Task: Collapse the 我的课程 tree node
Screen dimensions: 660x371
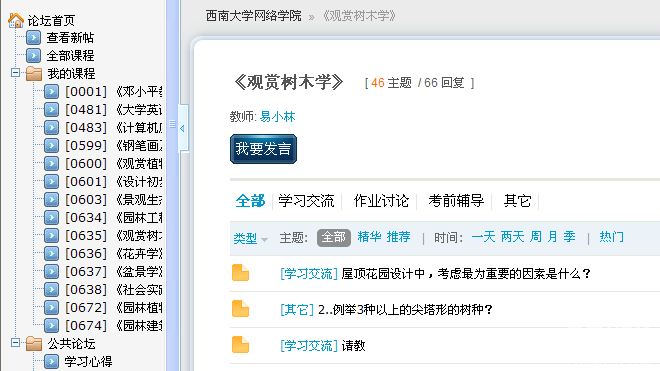Action: pyautogui.click(x=15, y=72)
